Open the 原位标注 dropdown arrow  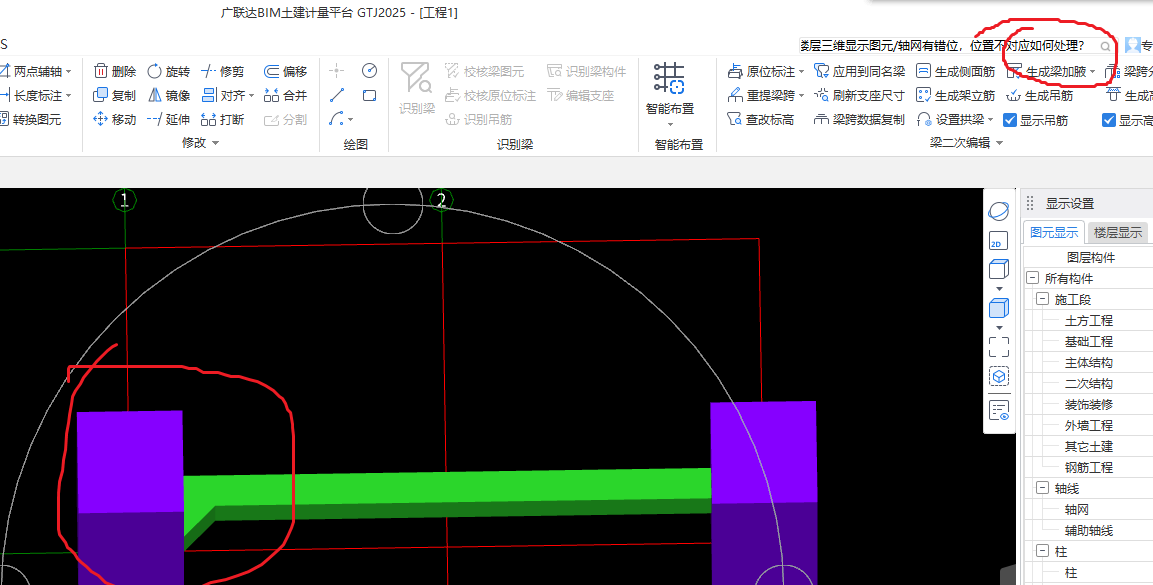[800, 72]
